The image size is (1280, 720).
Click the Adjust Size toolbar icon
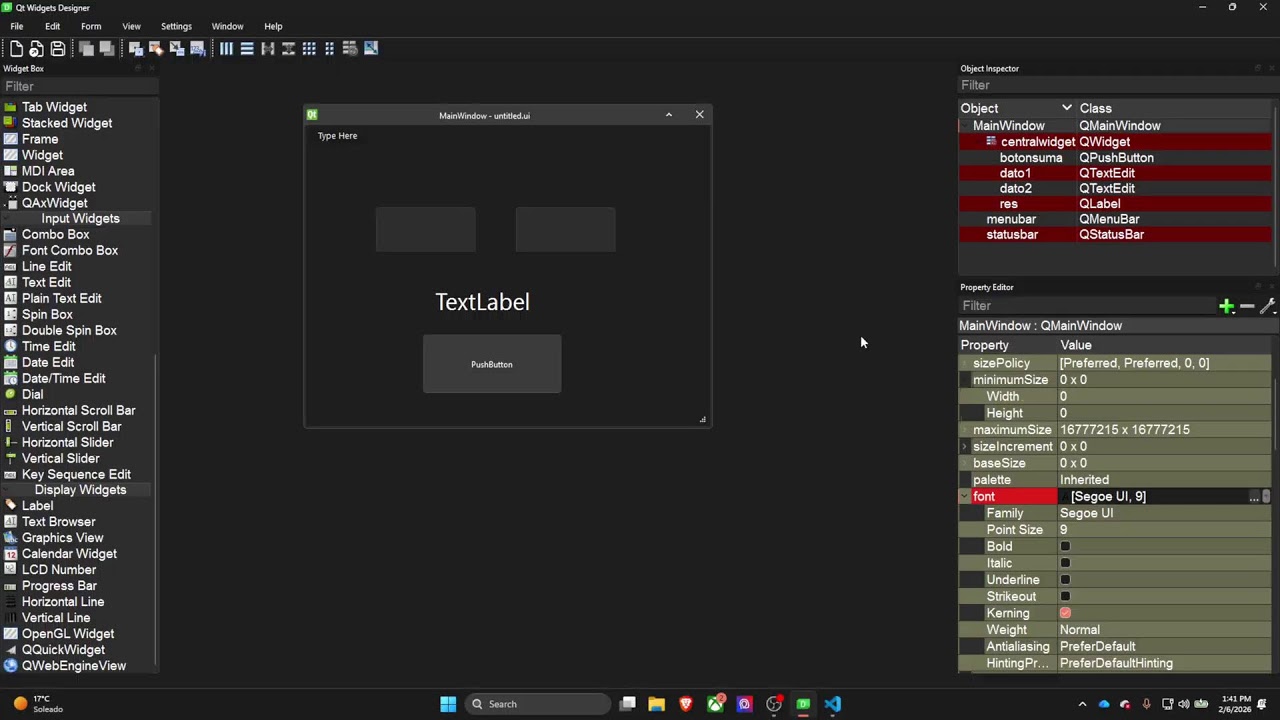coord(371,48)
